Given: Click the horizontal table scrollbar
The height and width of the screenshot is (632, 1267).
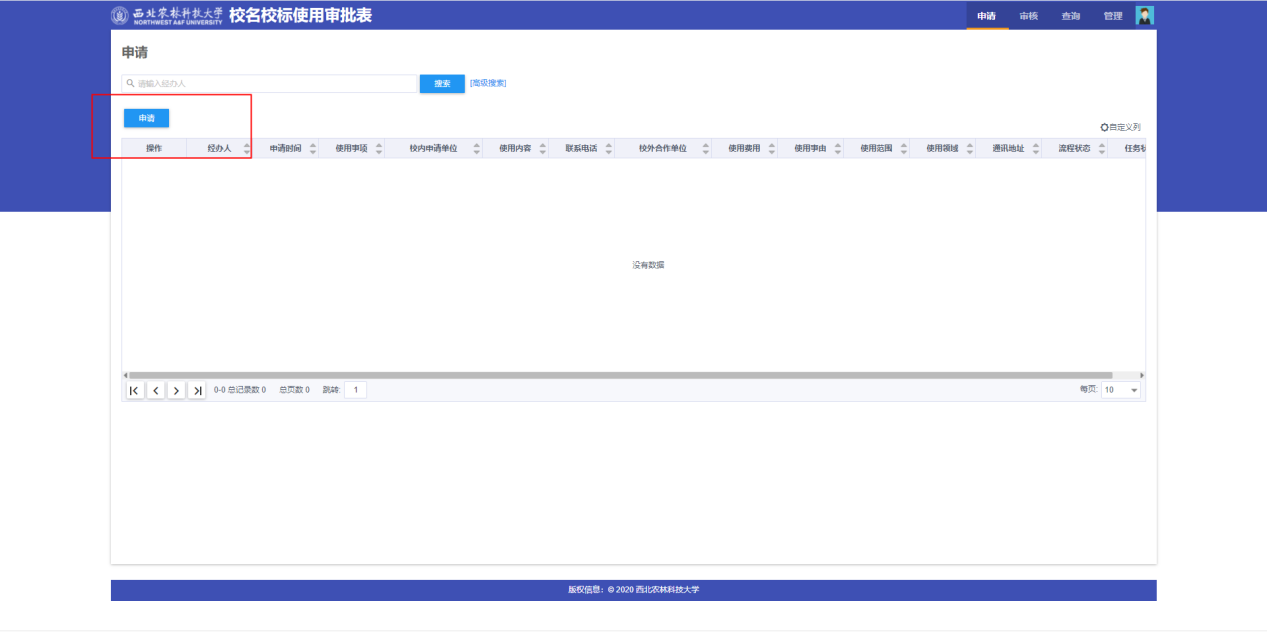Looking at the screenshot, I should pyautogui.click(x=620, y=375).
